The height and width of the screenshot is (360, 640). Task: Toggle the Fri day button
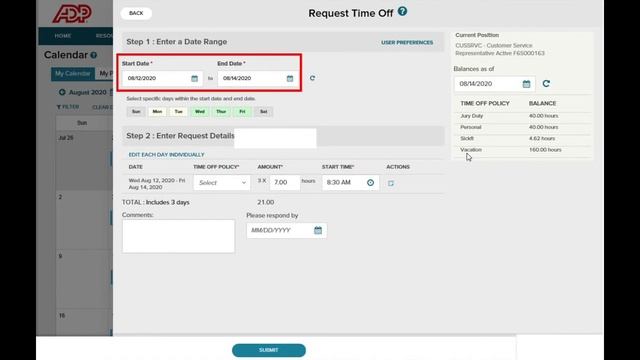[242, 111]
